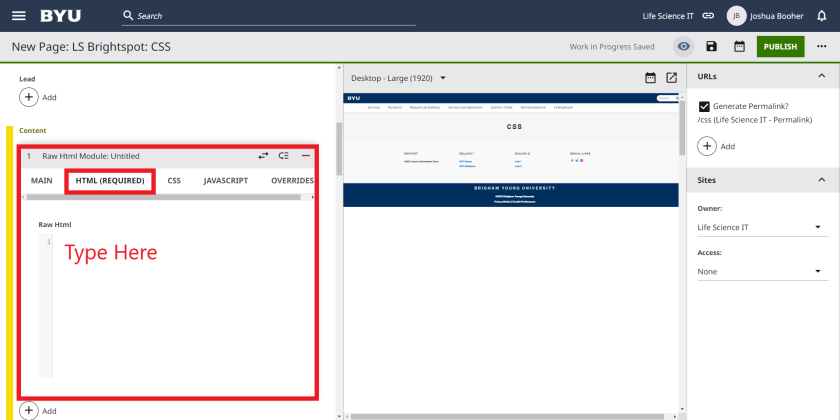Open preview in new window icon
The width and height of the screenshot is (840, 420).
click(671, 78)
